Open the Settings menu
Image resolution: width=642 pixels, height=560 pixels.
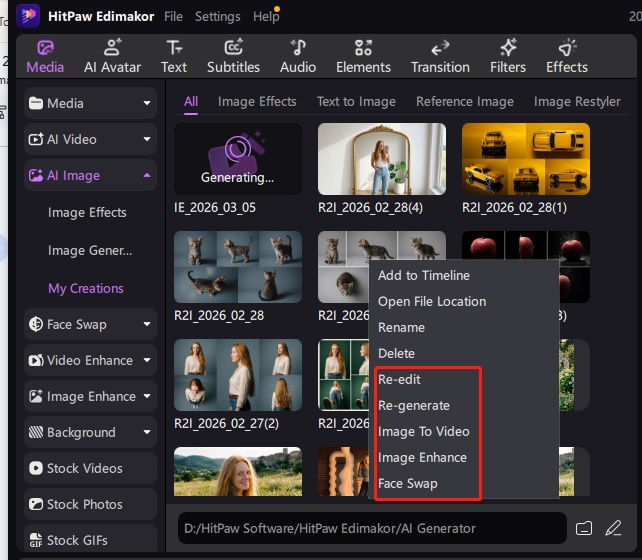(217, 17)
